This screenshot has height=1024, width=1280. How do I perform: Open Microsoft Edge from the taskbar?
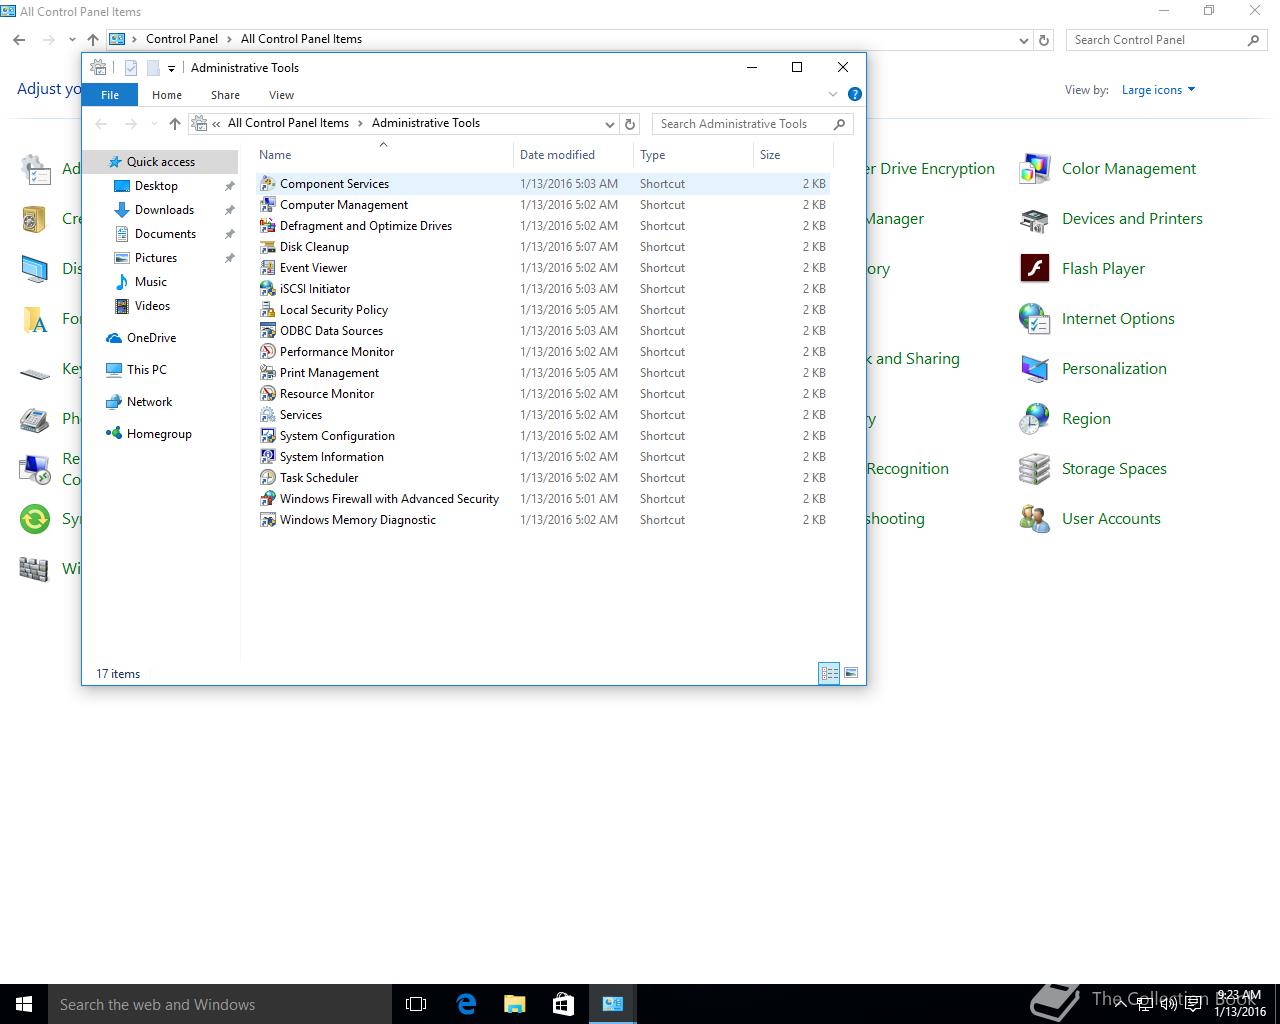pyautogui.click(x=466, y=1004)
